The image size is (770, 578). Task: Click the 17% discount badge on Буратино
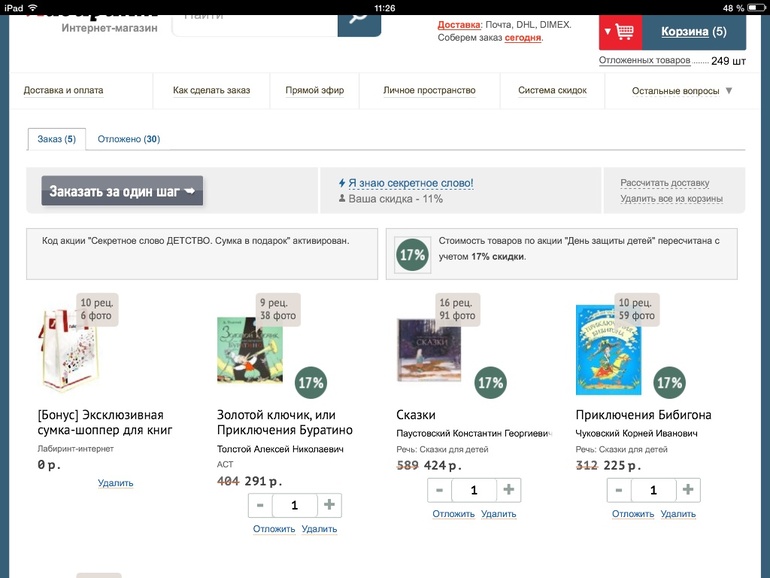310,383
